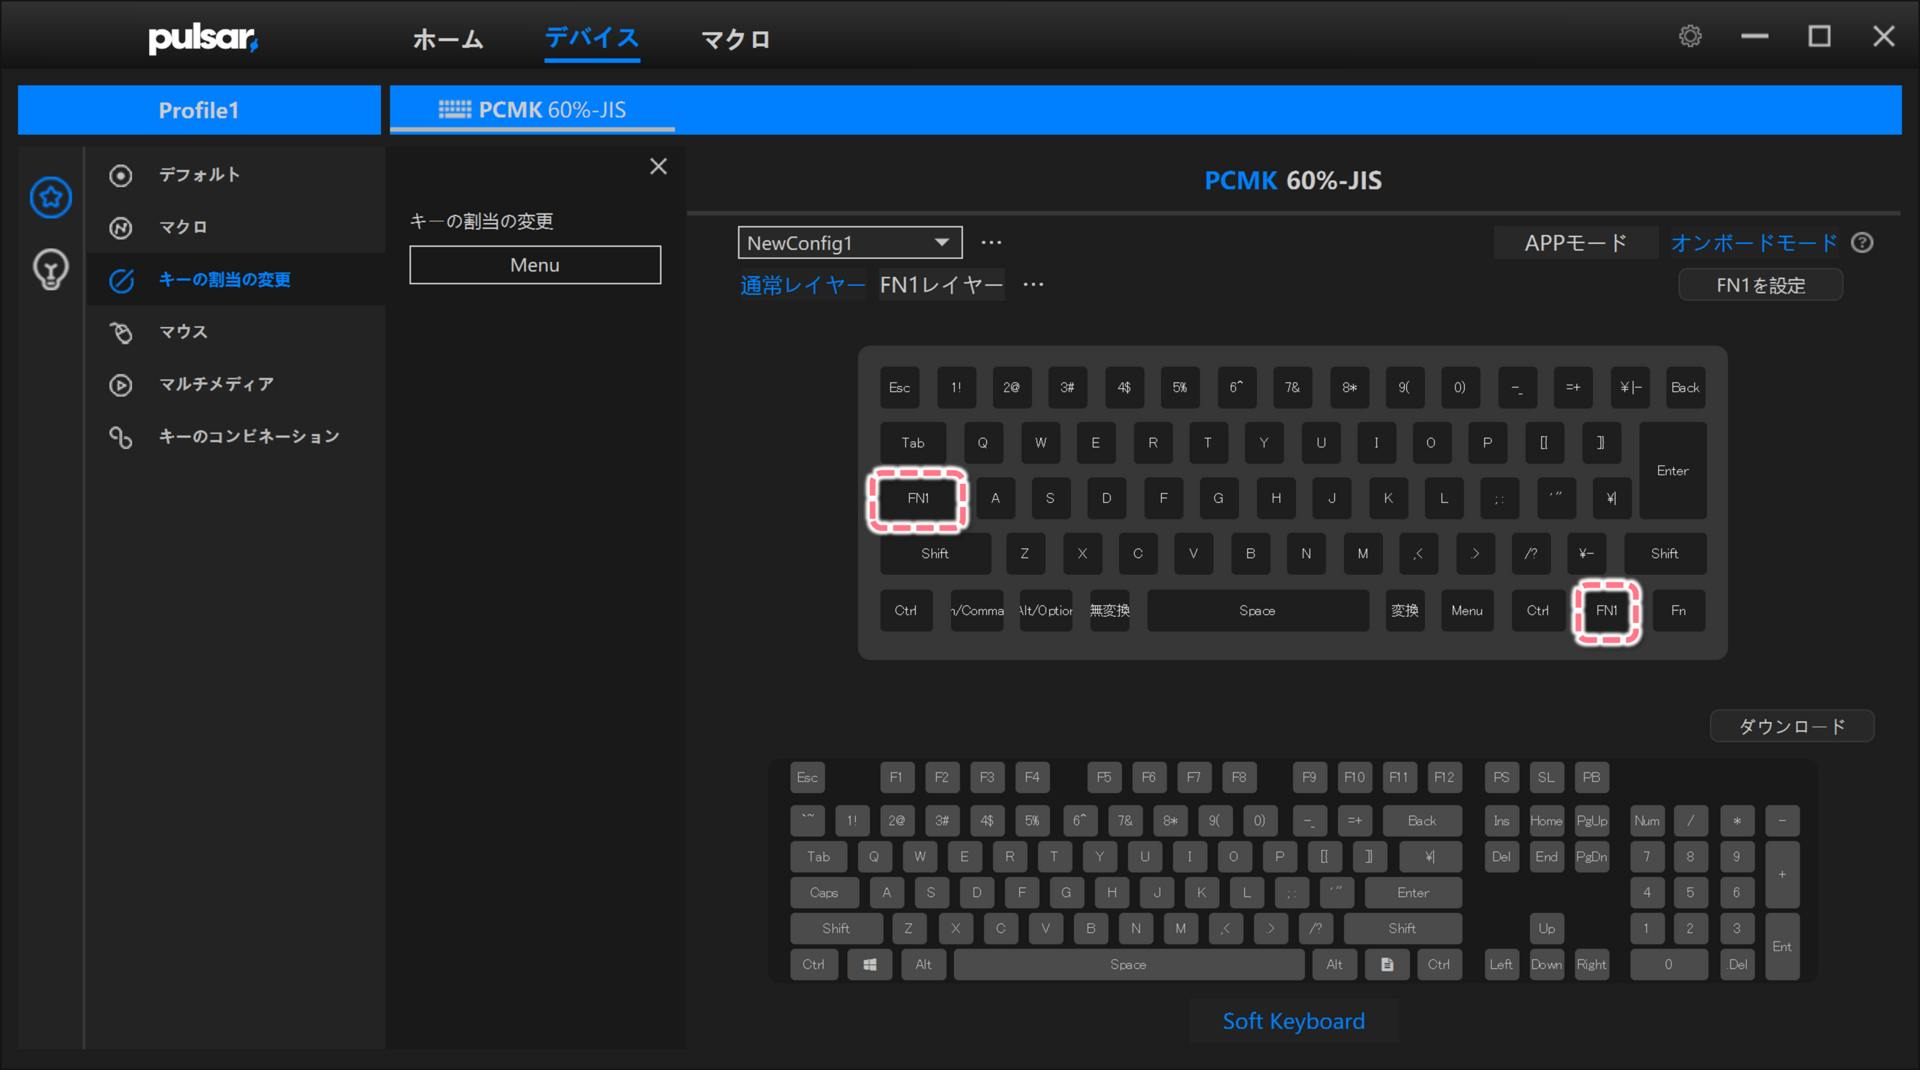Click Ins on the soft keyboard
This screenshot has width=1920, height=1070.
(1501, 821)
